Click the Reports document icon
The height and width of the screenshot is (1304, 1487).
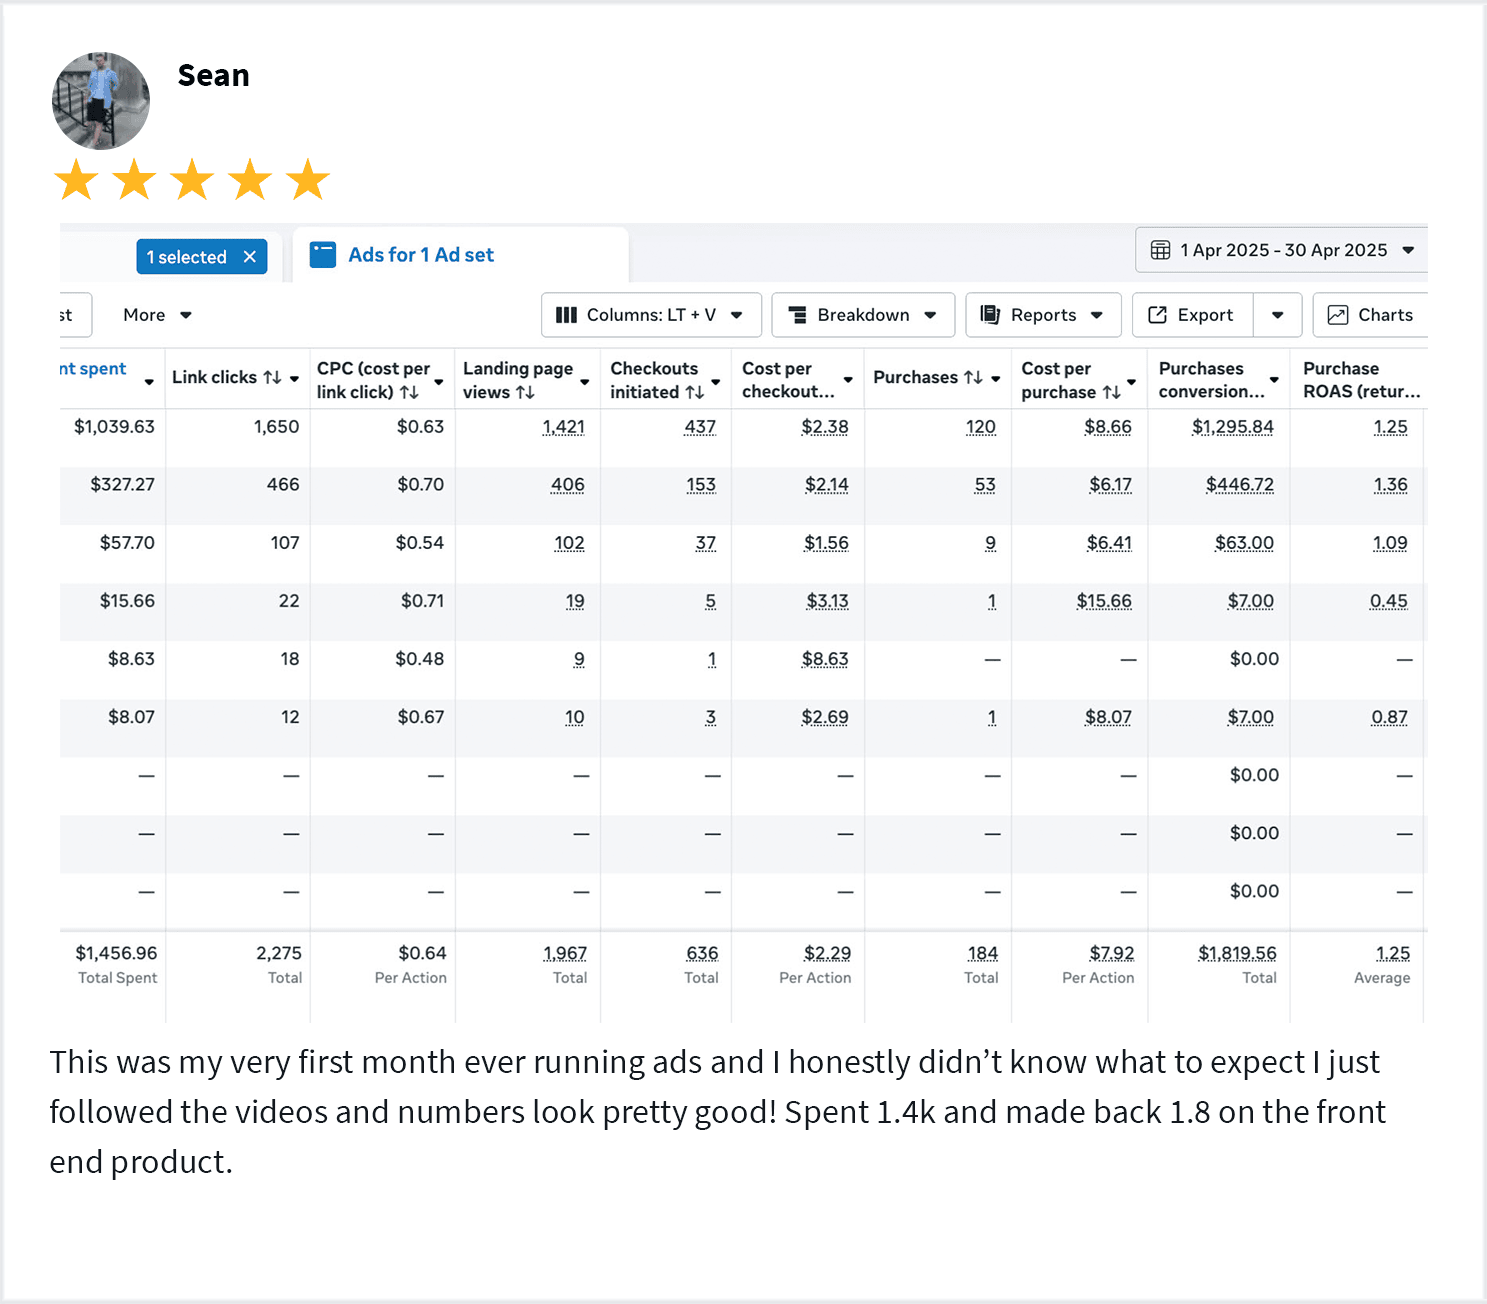[990, 315]
